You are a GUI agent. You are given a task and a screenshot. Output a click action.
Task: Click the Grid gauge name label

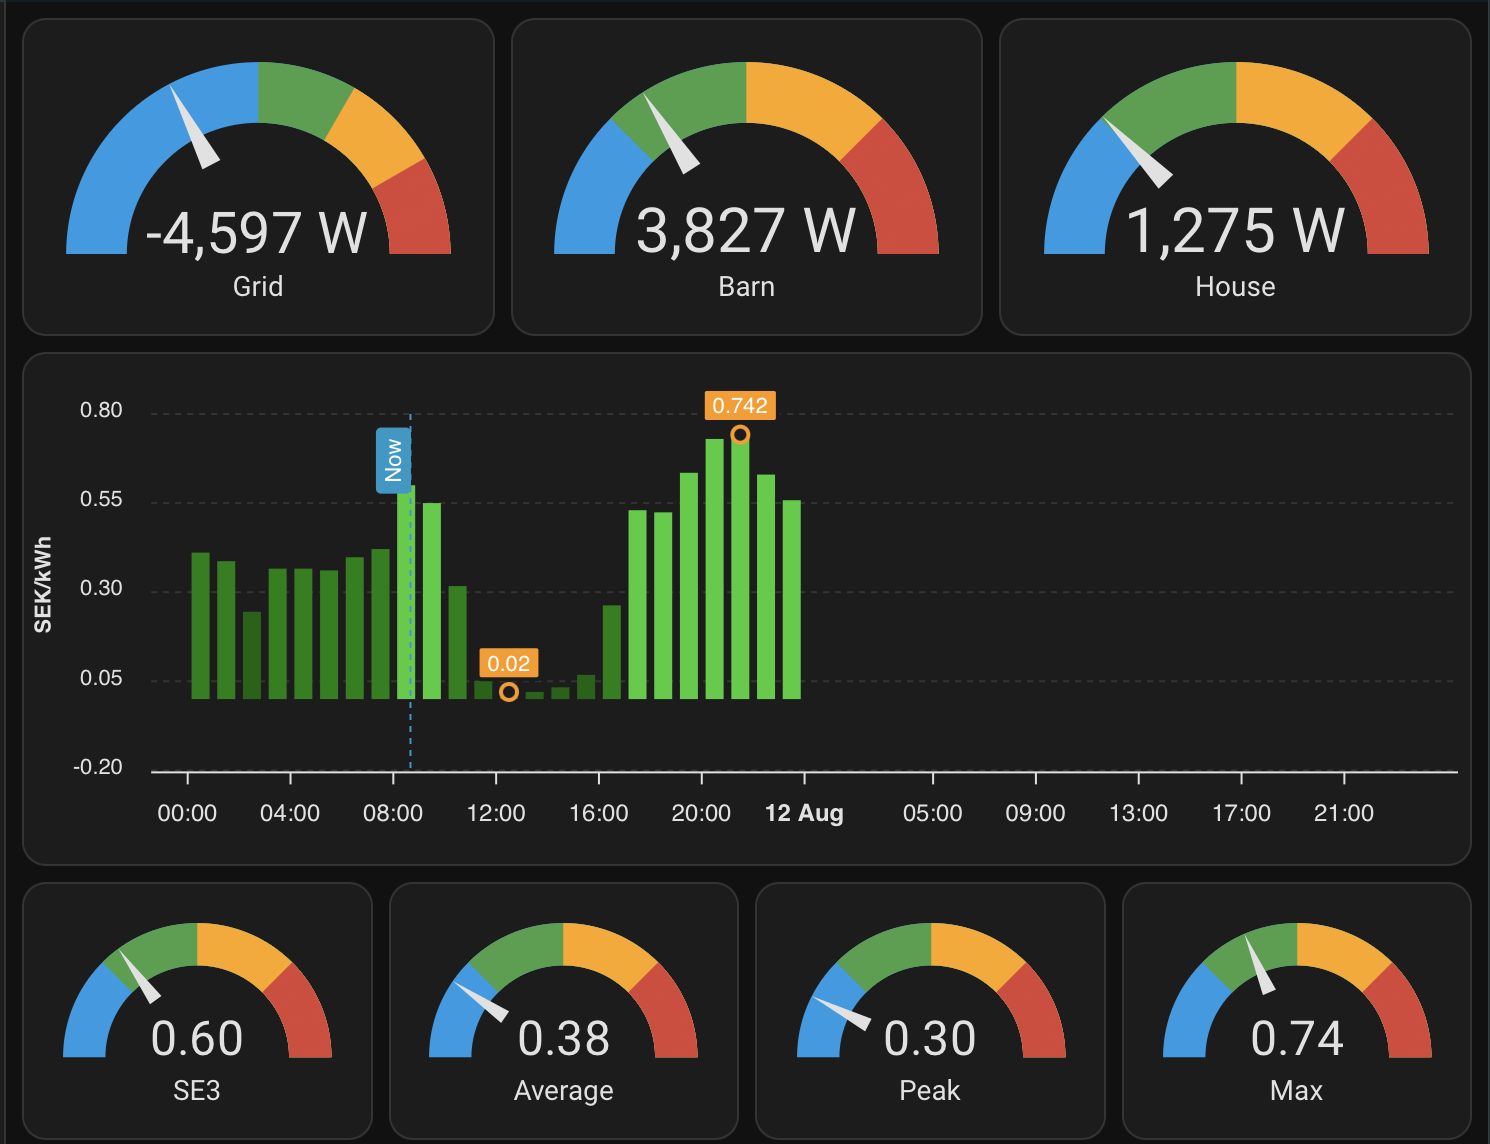pos(258,287)
